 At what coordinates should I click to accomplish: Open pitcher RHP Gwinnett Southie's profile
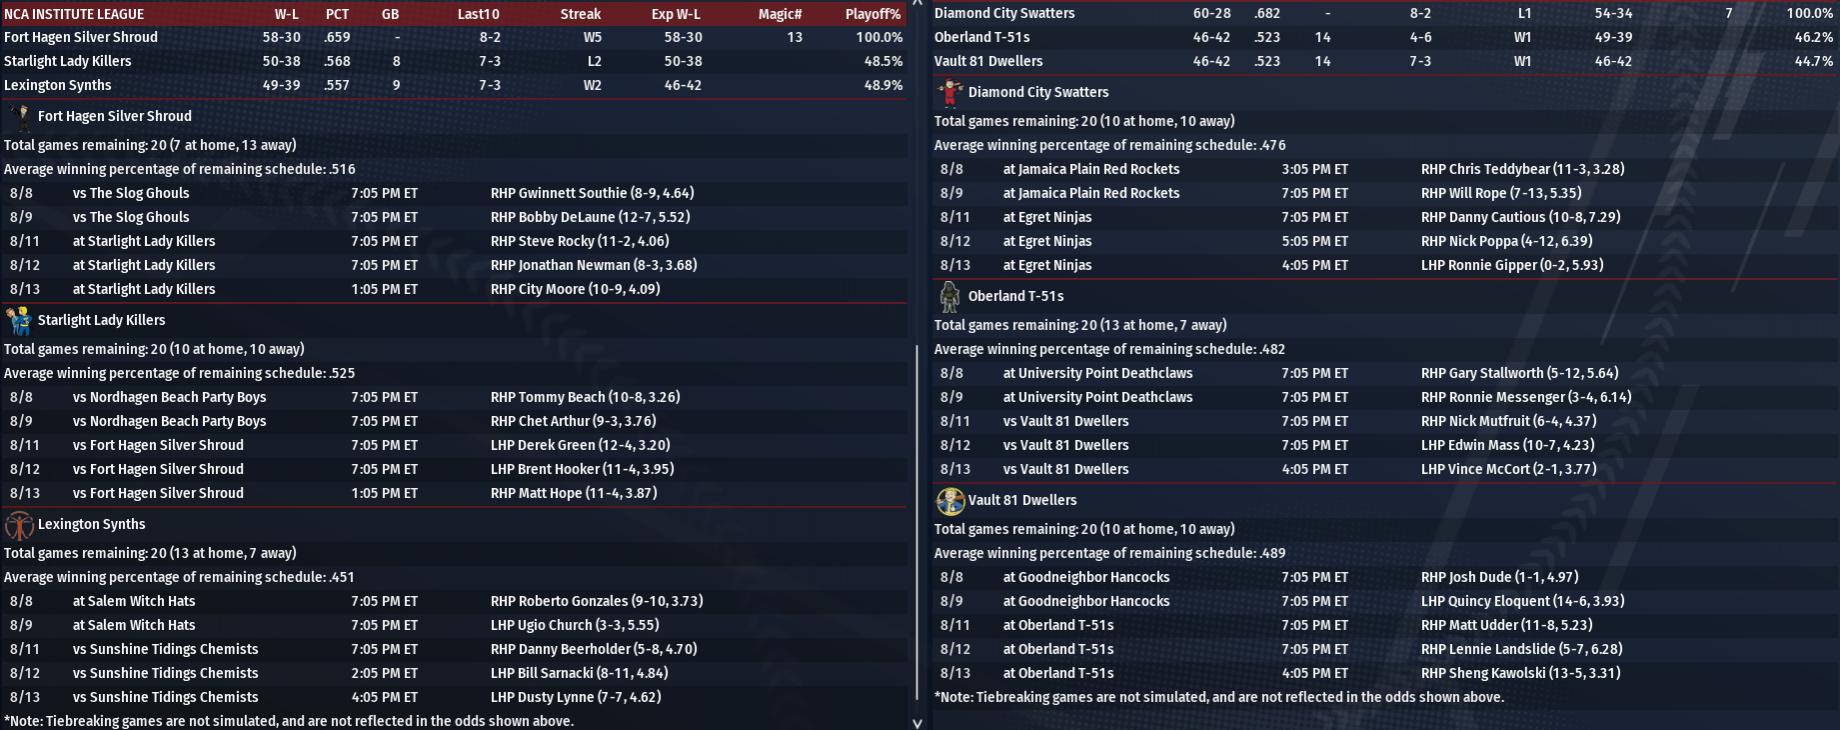(x=592, y=193)
